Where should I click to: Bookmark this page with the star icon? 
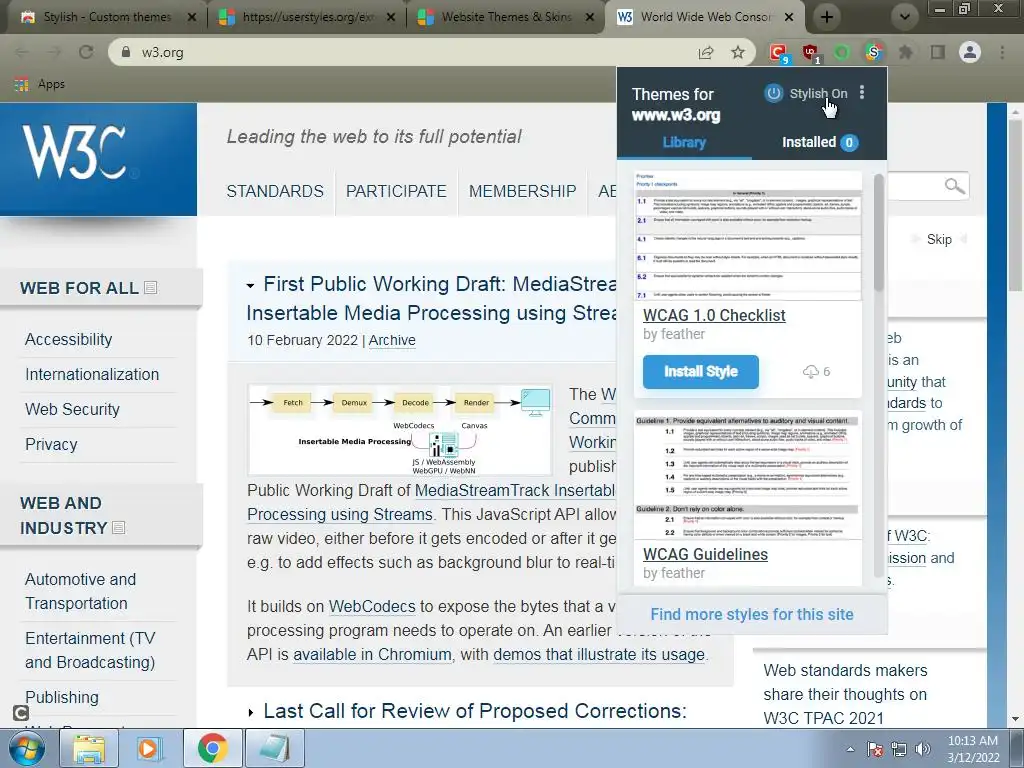(x=738, y=52)
